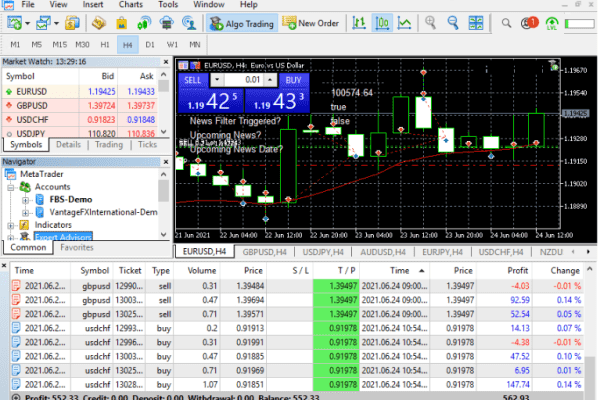This screenshot has height=400, width=600.
Task: Select the M15 timeframe
Action: (59, 45)
